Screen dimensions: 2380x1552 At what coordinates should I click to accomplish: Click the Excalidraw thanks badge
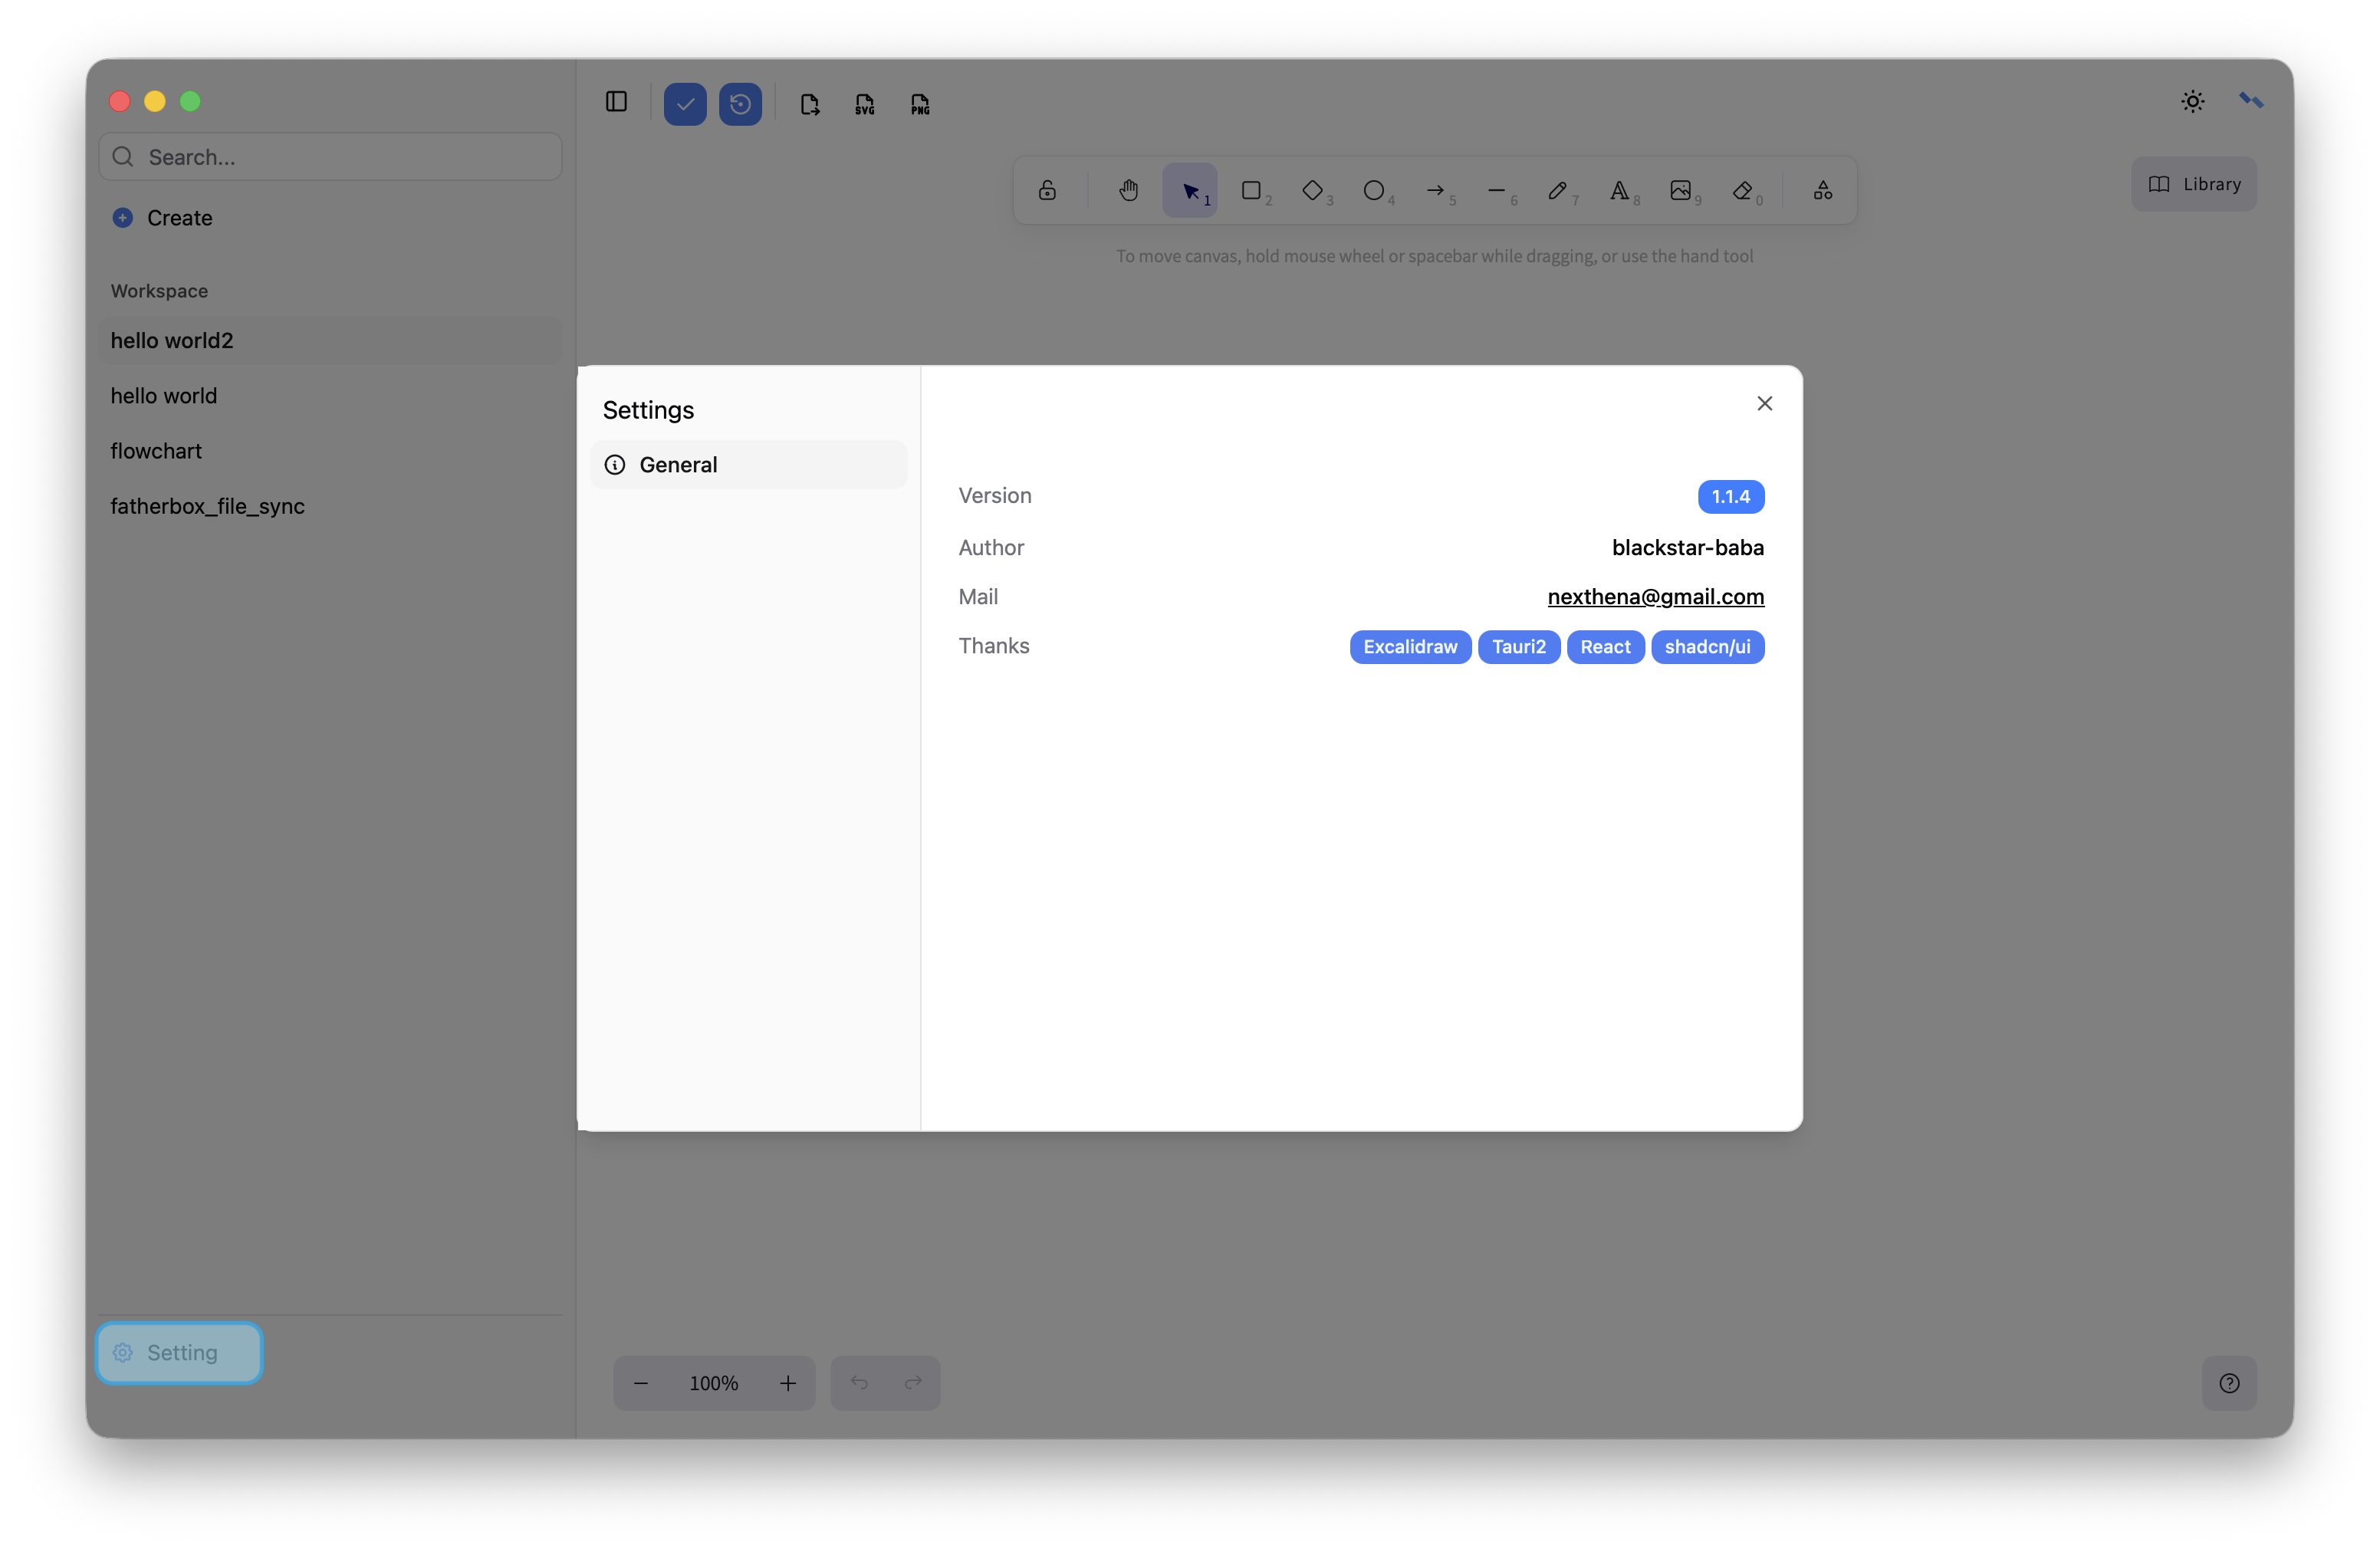[x=1410, y=647]
